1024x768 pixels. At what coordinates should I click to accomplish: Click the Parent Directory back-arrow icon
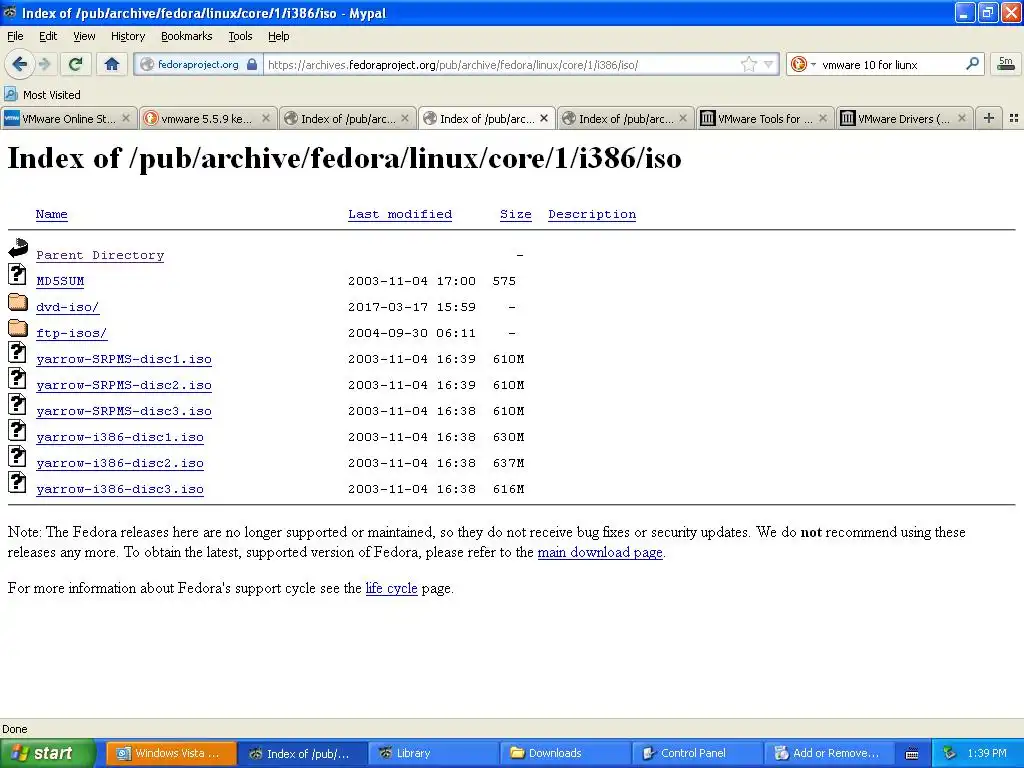[18, 248]
